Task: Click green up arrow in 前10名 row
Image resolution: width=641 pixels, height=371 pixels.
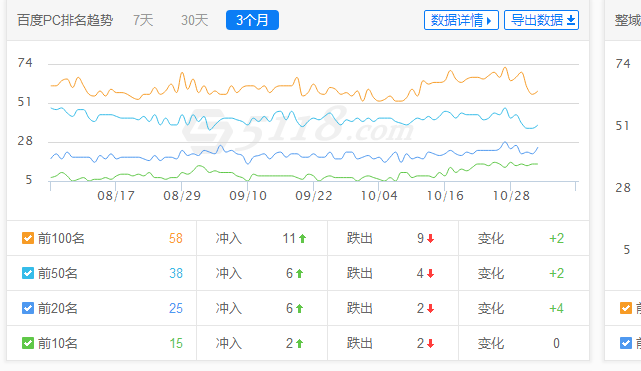Action: click(299, 344)
